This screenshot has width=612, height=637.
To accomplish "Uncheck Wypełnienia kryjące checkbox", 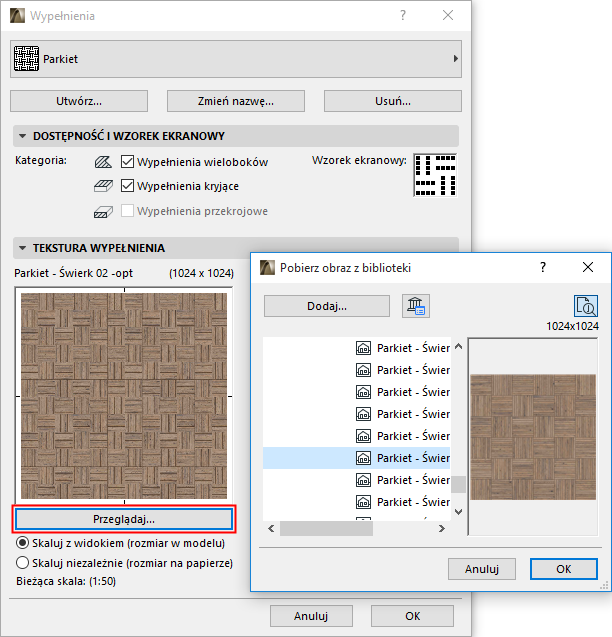I will 127,186.
